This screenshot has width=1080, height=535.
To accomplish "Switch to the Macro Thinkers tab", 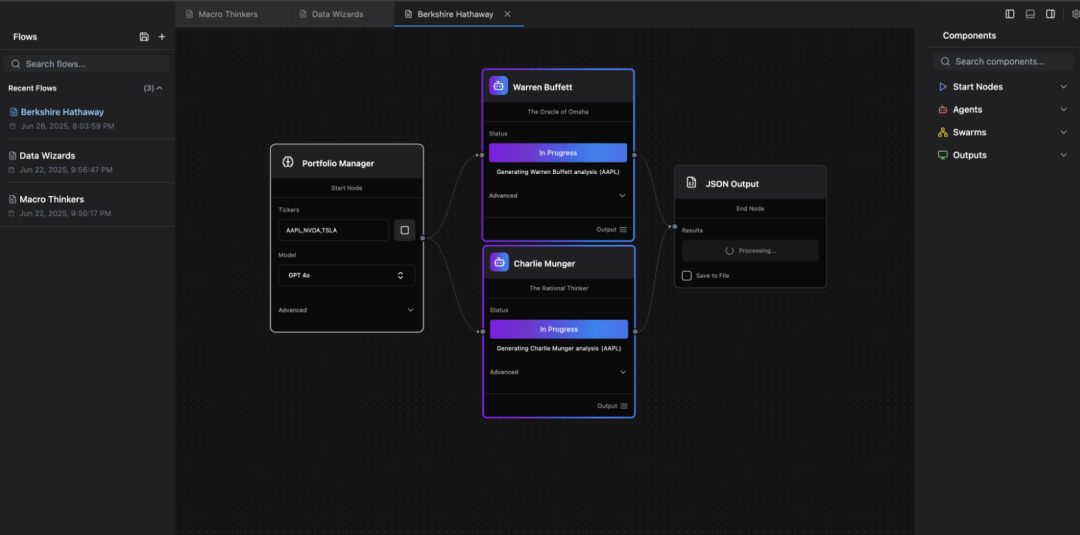I will point(227,14).
